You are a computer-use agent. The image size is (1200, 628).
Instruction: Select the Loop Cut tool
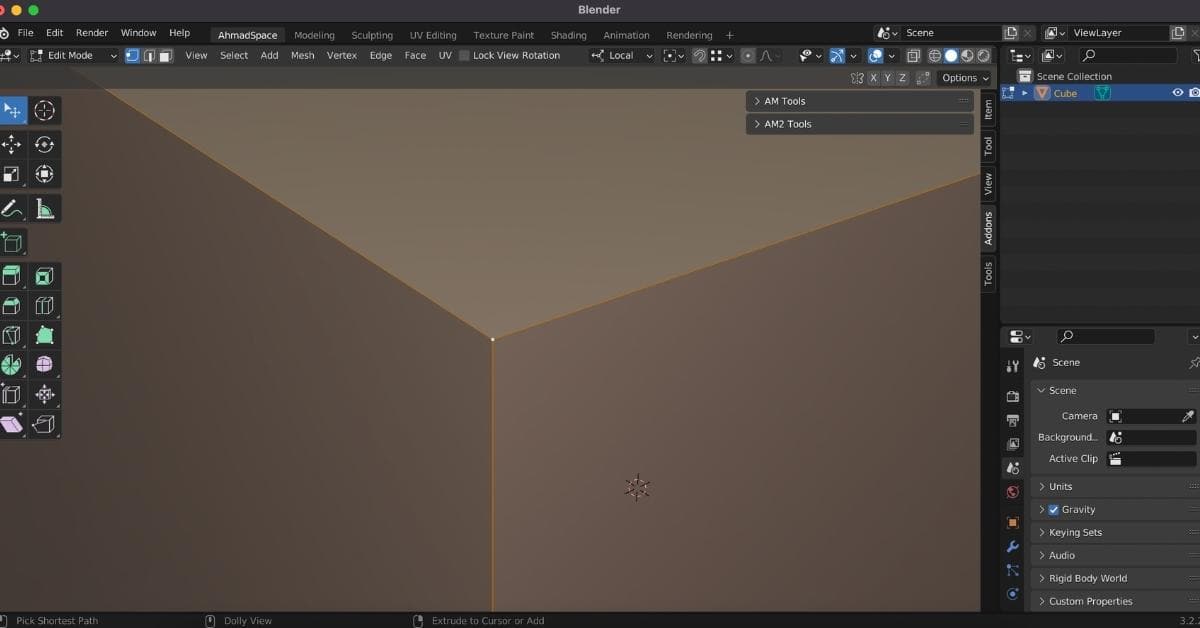tap(44, 306)
